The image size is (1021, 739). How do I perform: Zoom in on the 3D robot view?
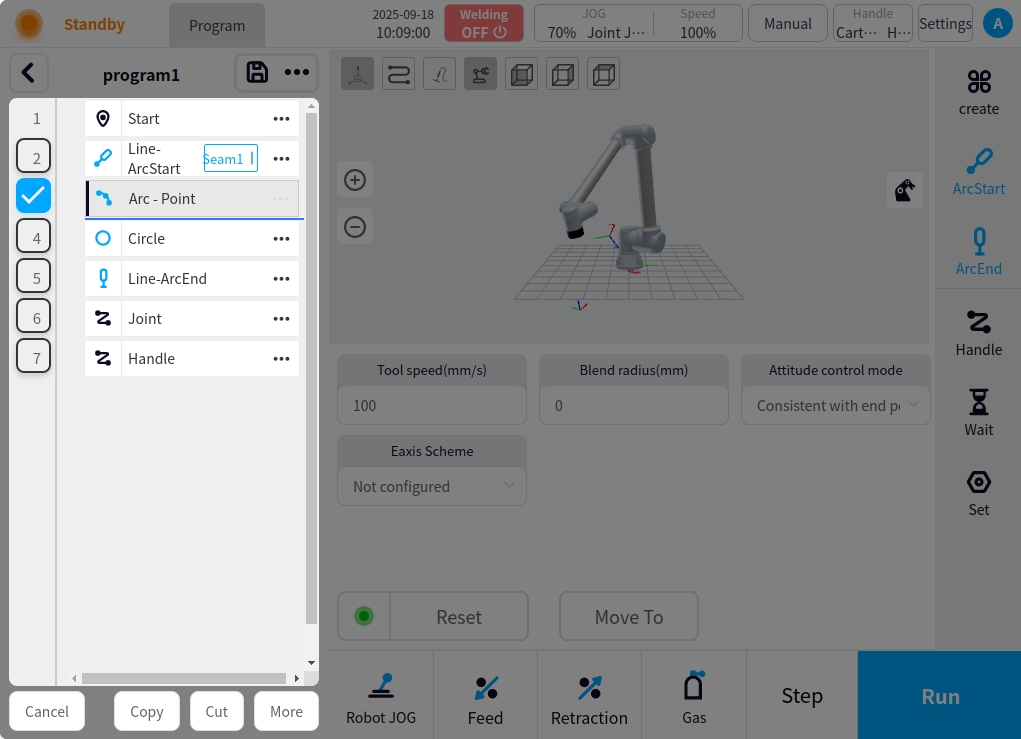click(x=355, y=180)
